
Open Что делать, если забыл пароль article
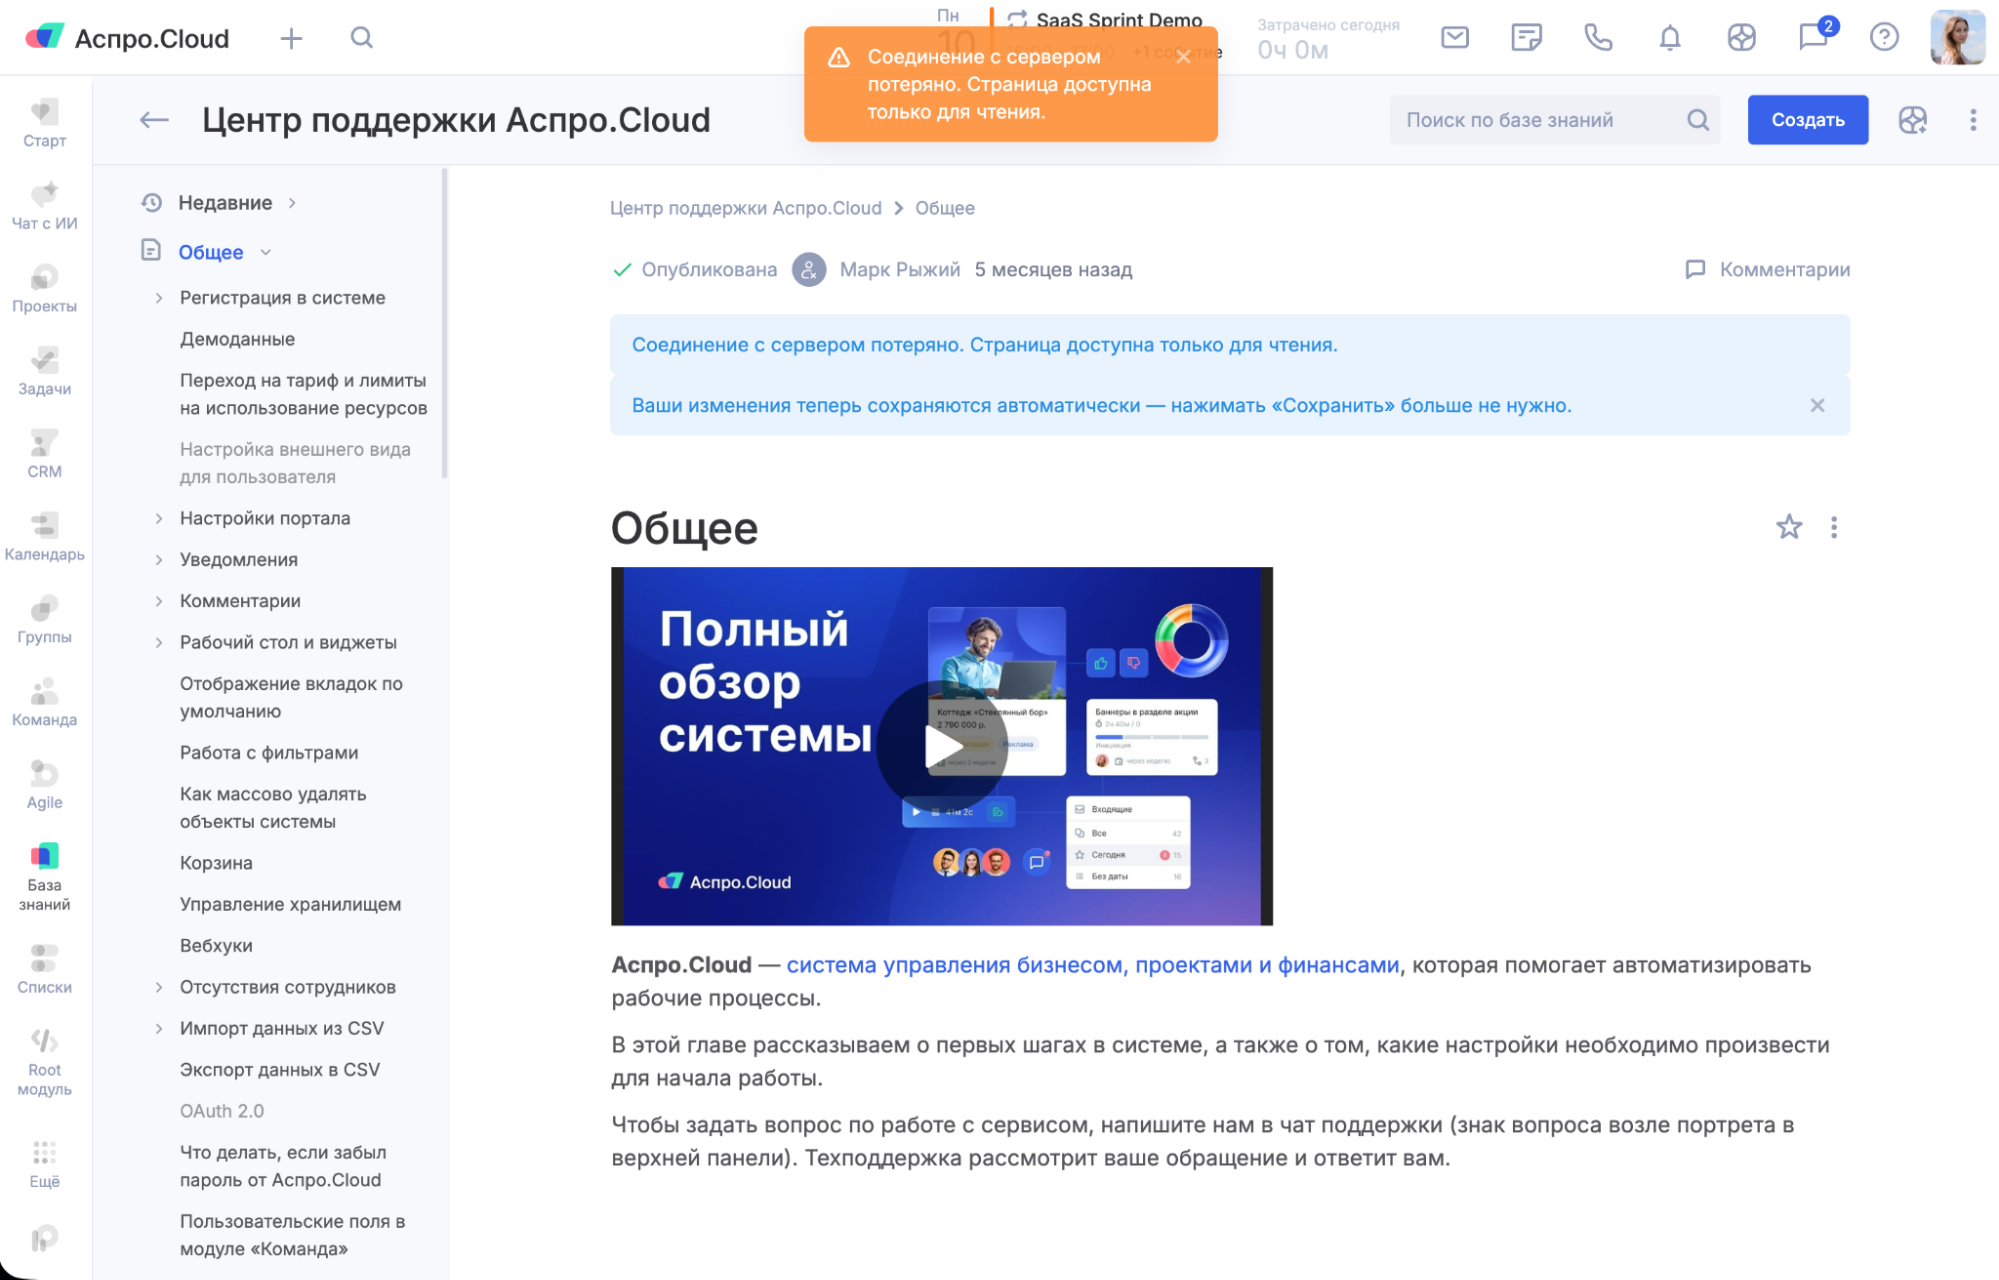pos(283,1166)
